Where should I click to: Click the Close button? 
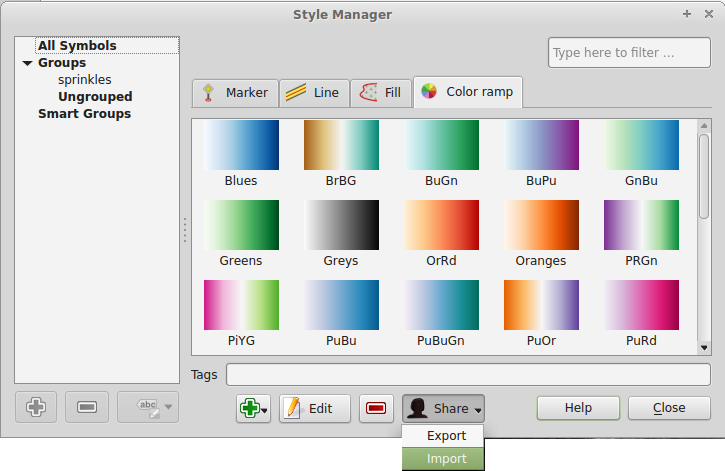point(669,408)
